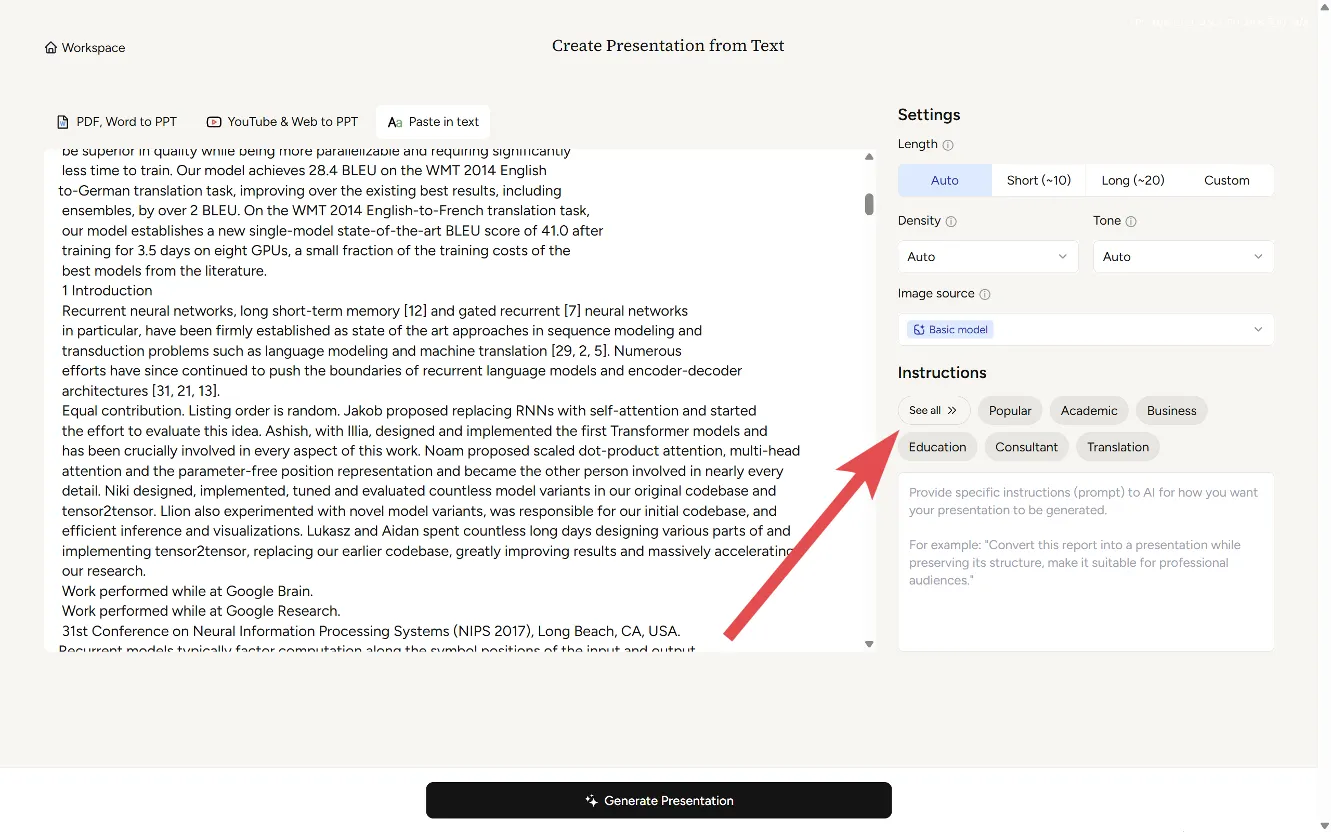Expand instruction presets with See all

[x=933, y=411]
